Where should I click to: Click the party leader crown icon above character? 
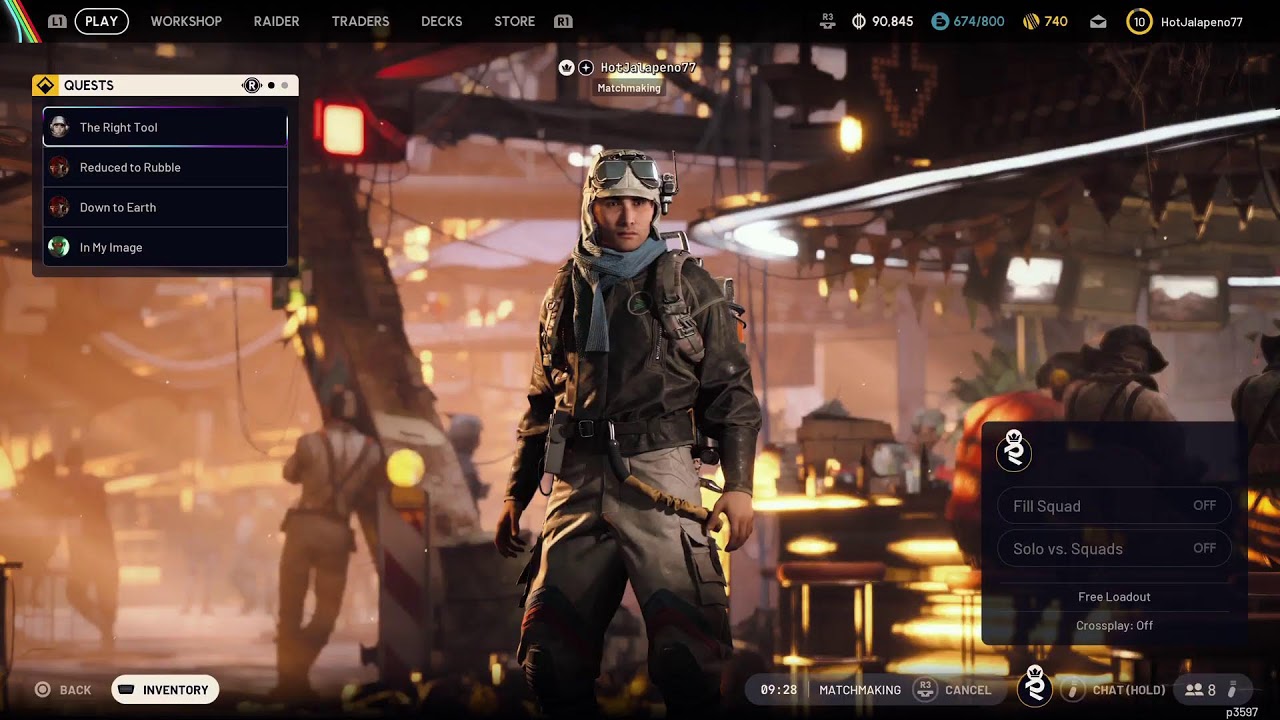[567, 67]
